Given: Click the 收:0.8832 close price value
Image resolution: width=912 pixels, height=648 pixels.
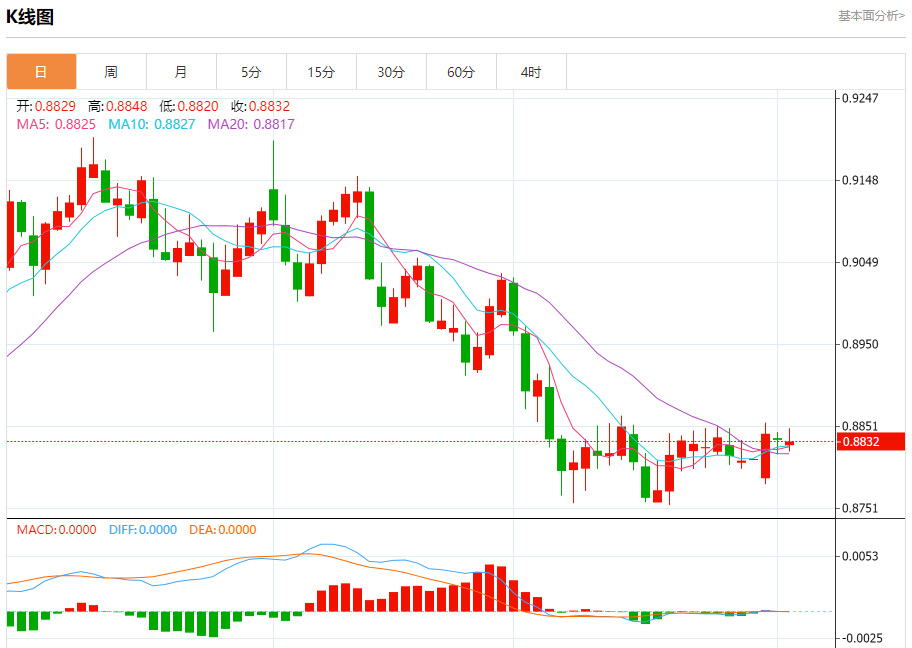Looking at the screenshot, I should 261,106.
